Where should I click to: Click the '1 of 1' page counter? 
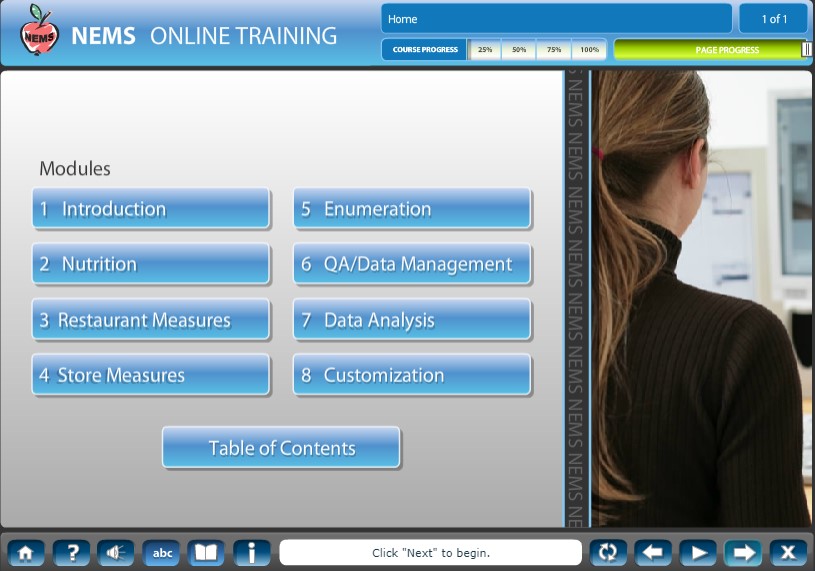pos(773,19)
